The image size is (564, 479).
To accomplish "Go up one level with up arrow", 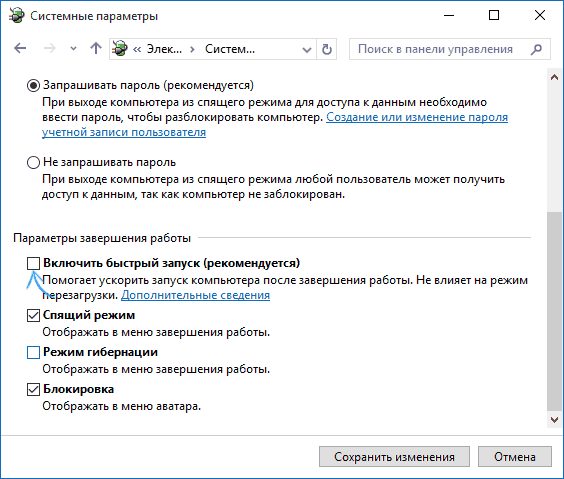I will (96, 48).
